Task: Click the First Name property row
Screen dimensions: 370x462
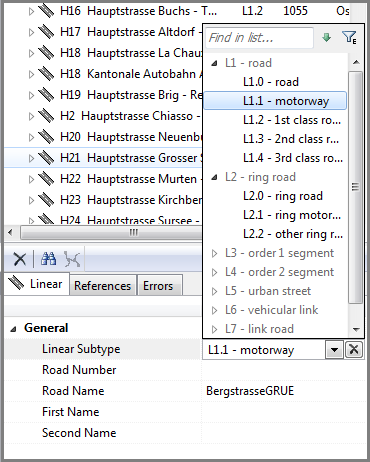Action: tap(185, 412)
